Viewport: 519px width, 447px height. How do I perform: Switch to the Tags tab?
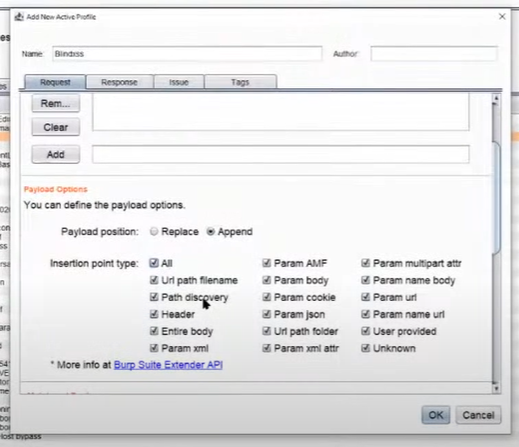(x=240, y=82)
